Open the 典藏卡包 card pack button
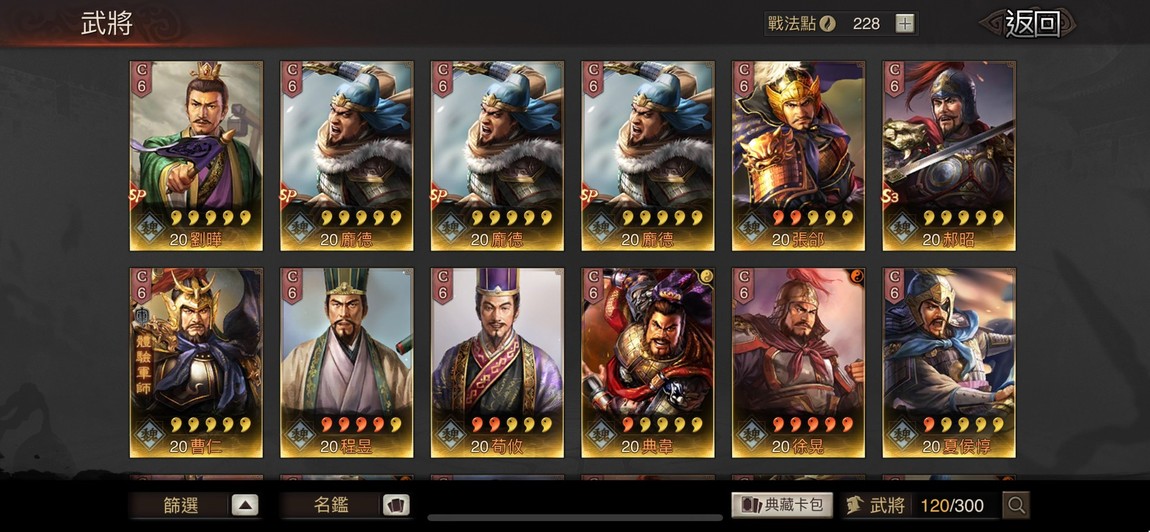Image resolution: width=1150 pixels, height=532 pixels. [782, 505]
